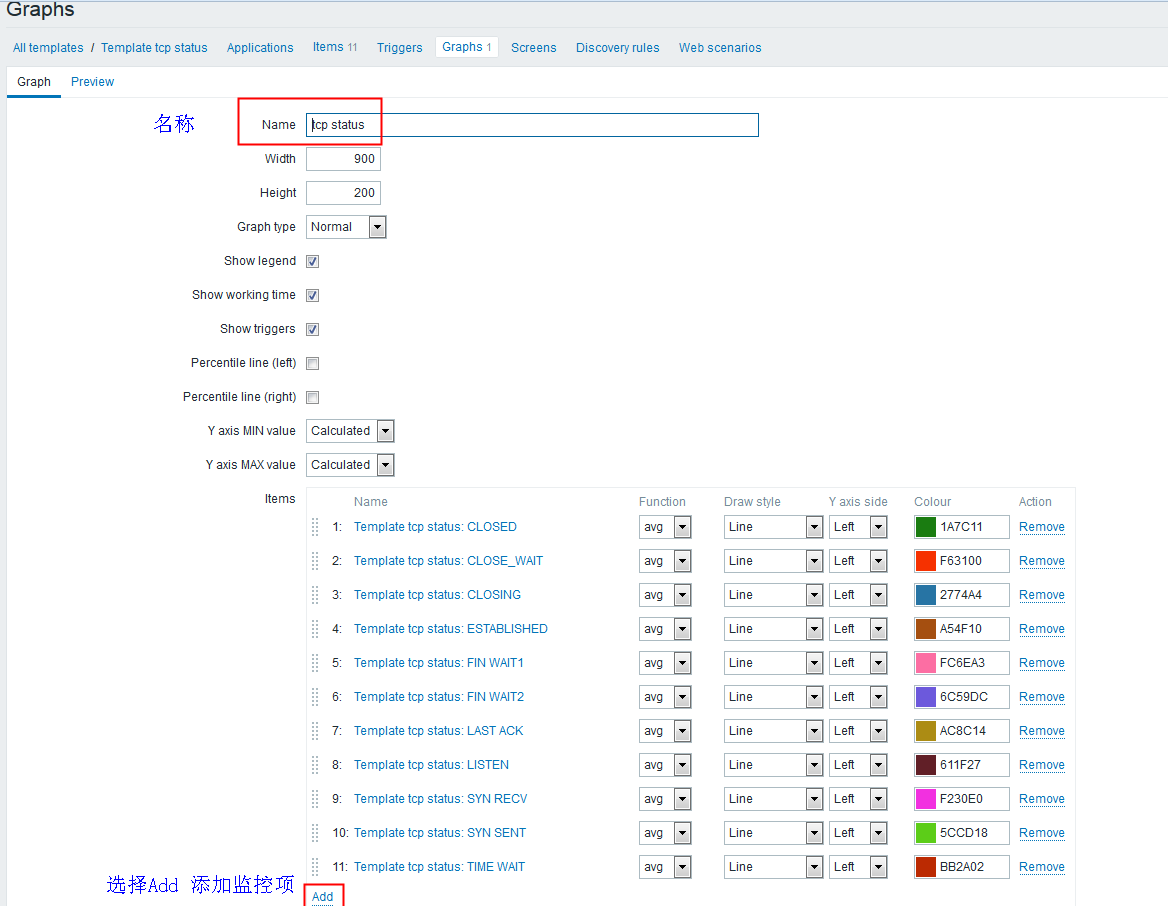Open Template tcp status: CLOSING item link
Screen dimensions: 1168x906
point(437,595)
